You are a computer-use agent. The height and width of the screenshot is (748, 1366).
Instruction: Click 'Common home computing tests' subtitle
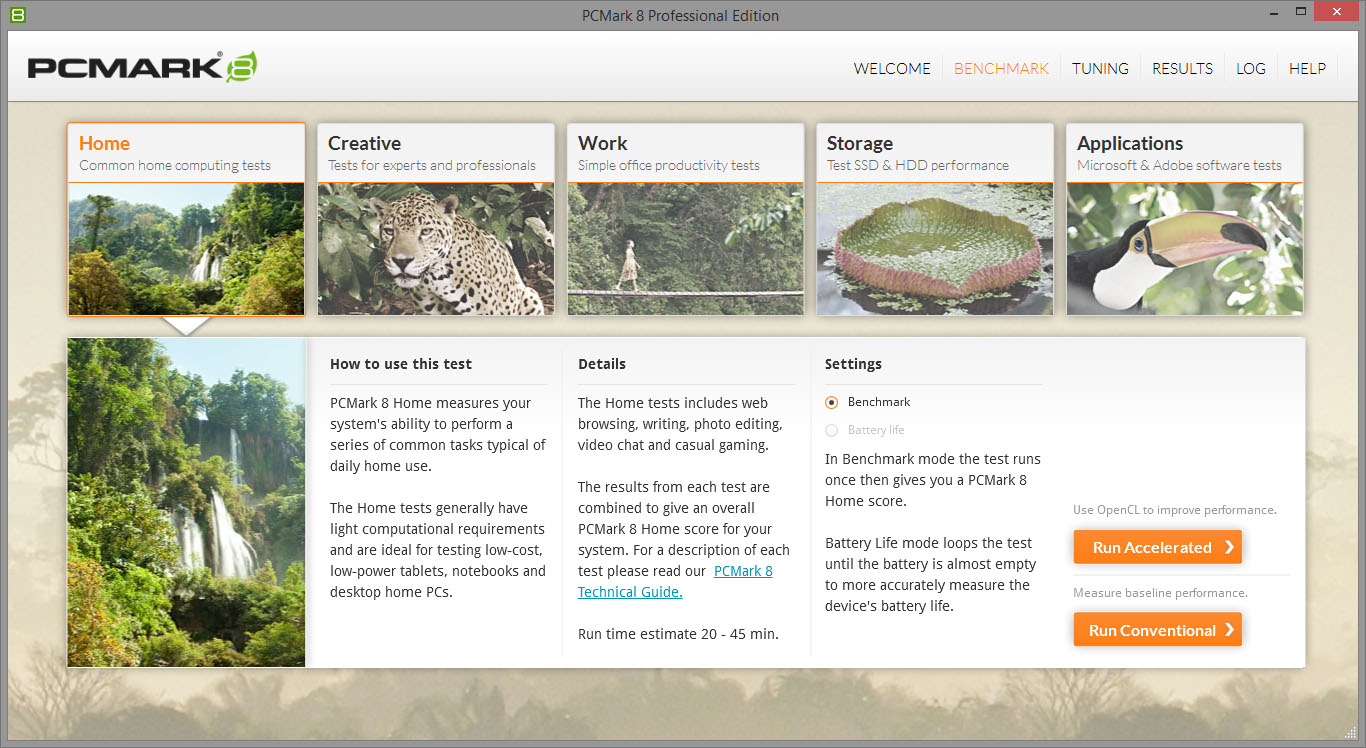[175, 166]
